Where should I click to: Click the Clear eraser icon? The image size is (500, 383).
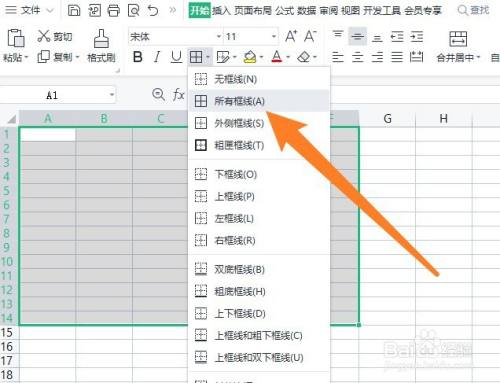pos(304,57)
